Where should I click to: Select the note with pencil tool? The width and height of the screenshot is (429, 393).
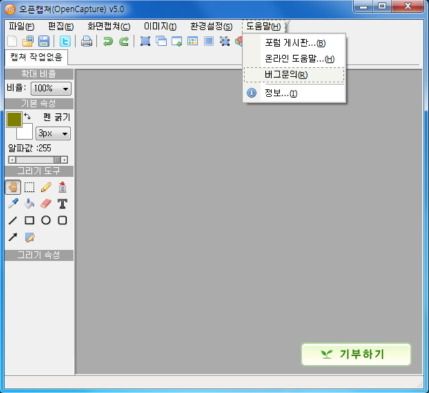pos(29,237)
